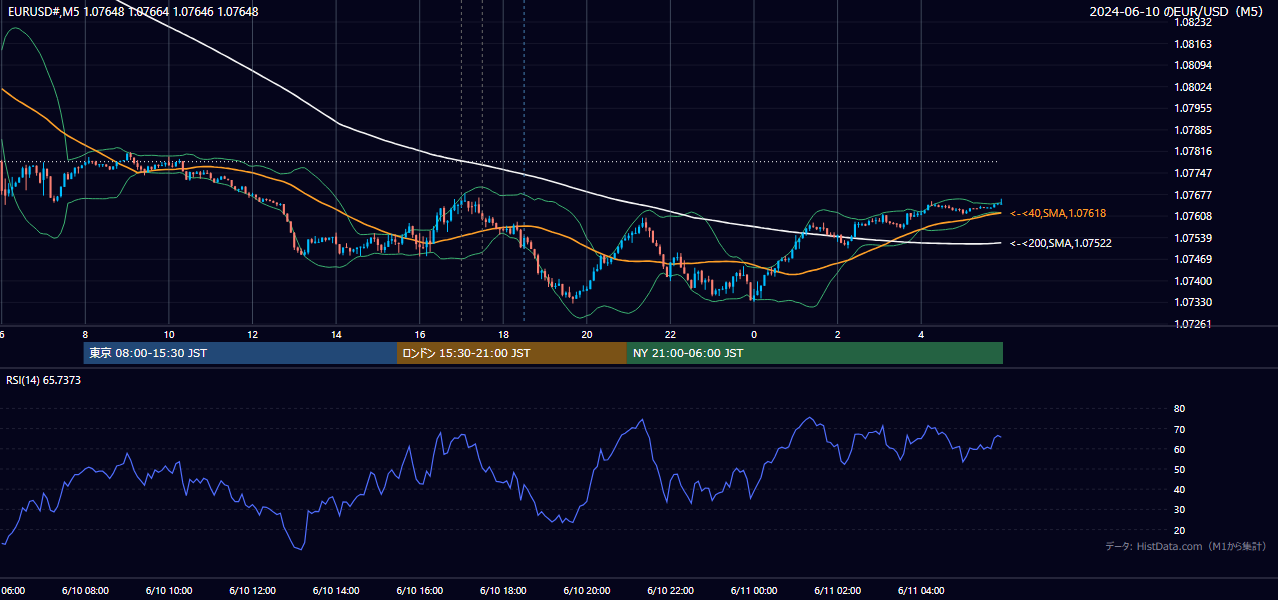Click hour marker 22 under the price chart

pos(670,334)
